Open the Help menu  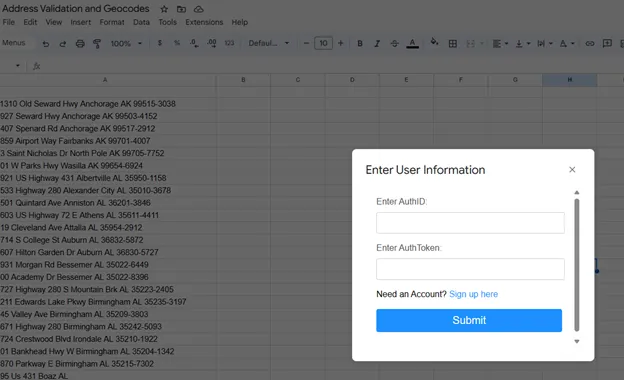point(240,22)
